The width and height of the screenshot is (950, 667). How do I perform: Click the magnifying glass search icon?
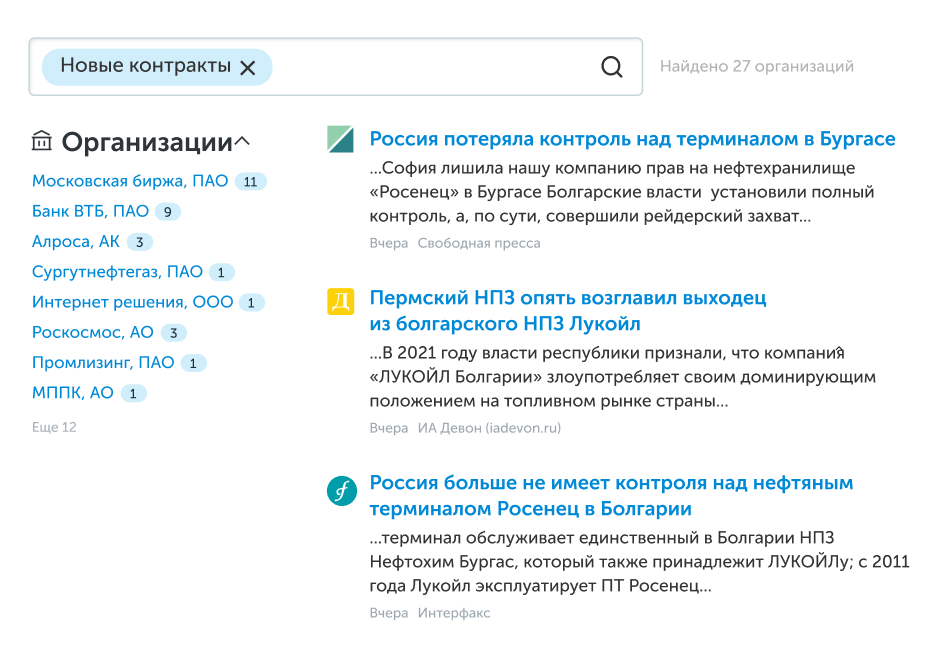(611, 67)
